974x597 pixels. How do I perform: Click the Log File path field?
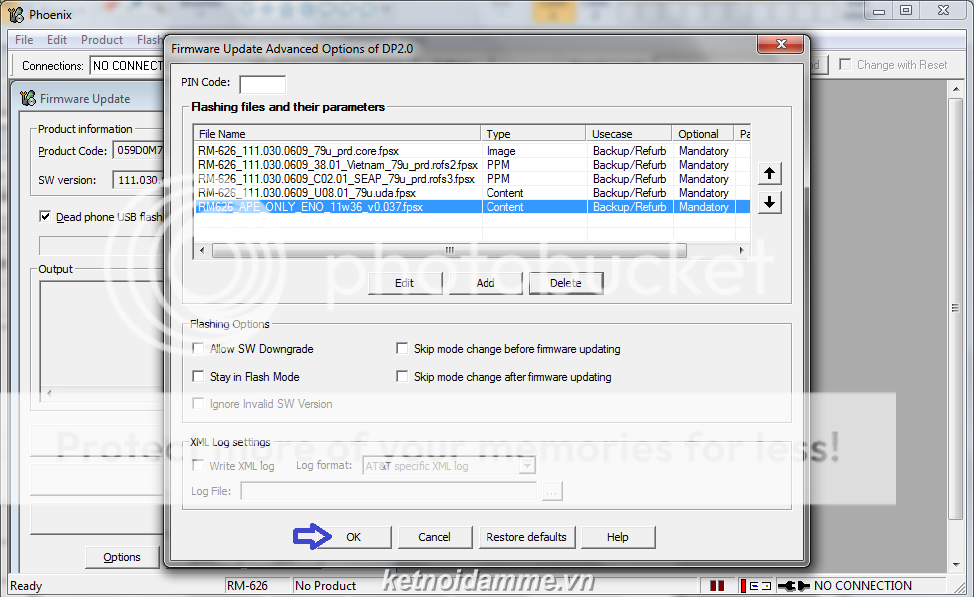(x=388, y=491)
